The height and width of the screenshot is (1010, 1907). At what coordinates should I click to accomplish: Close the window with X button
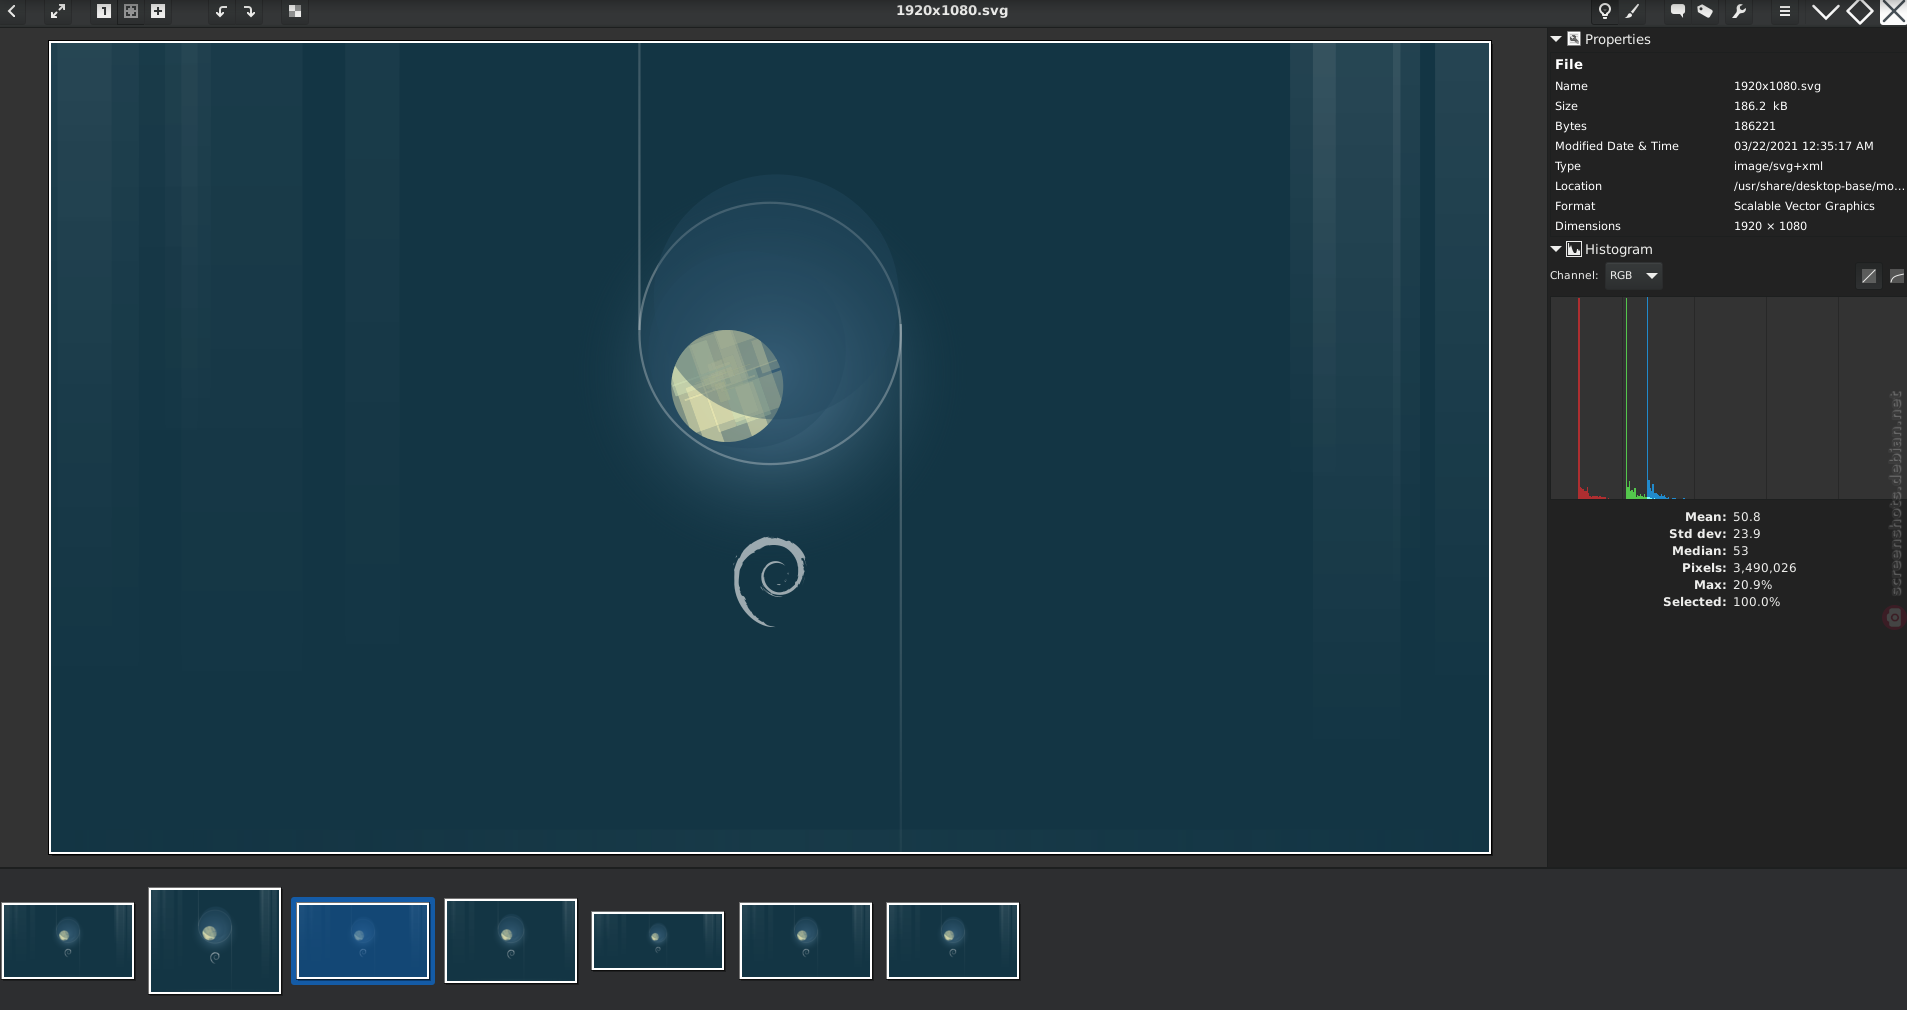(x=1894, y=12)
